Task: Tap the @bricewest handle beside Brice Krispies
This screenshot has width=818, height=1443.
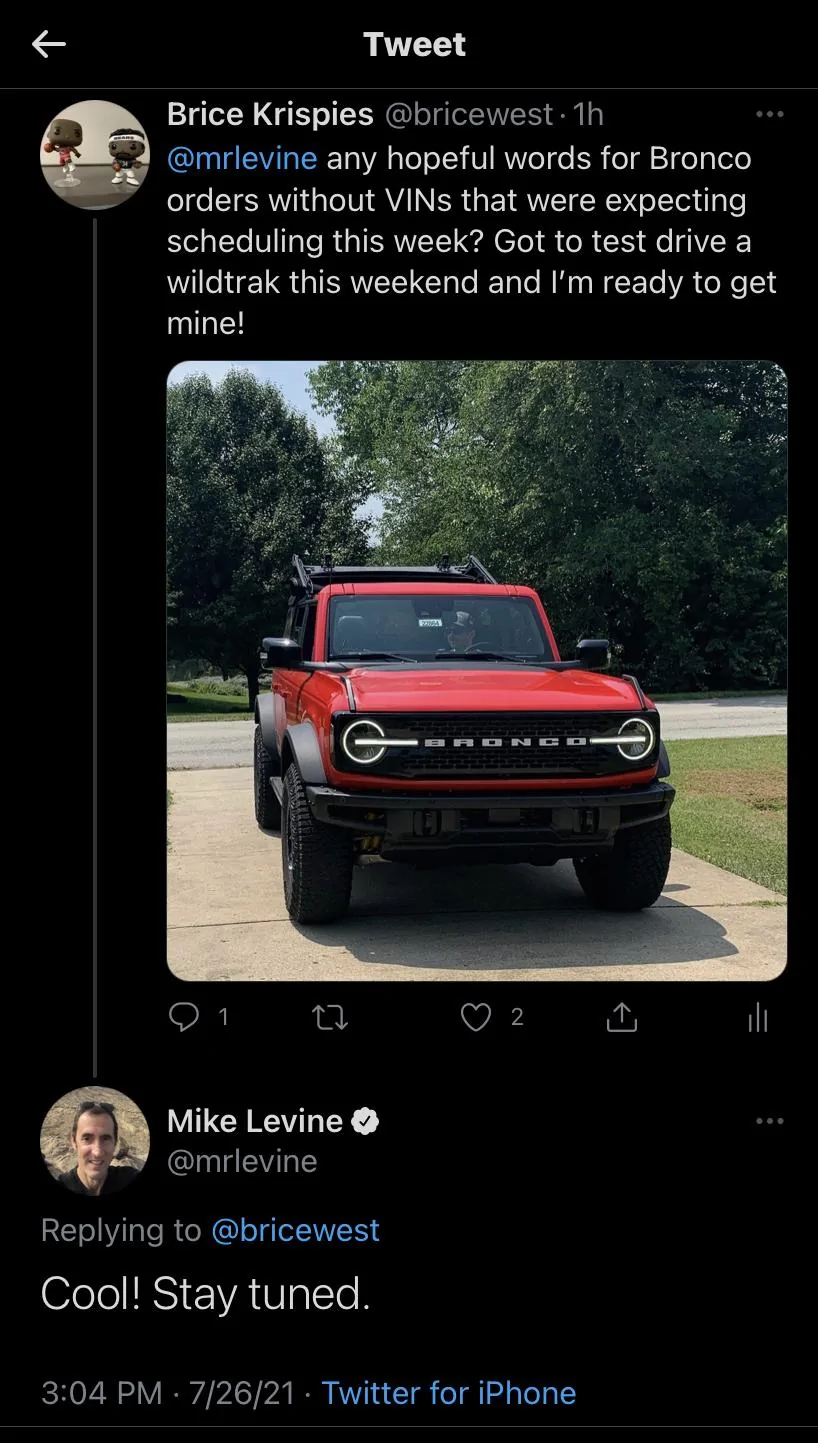Action: [x=468, y=114]
